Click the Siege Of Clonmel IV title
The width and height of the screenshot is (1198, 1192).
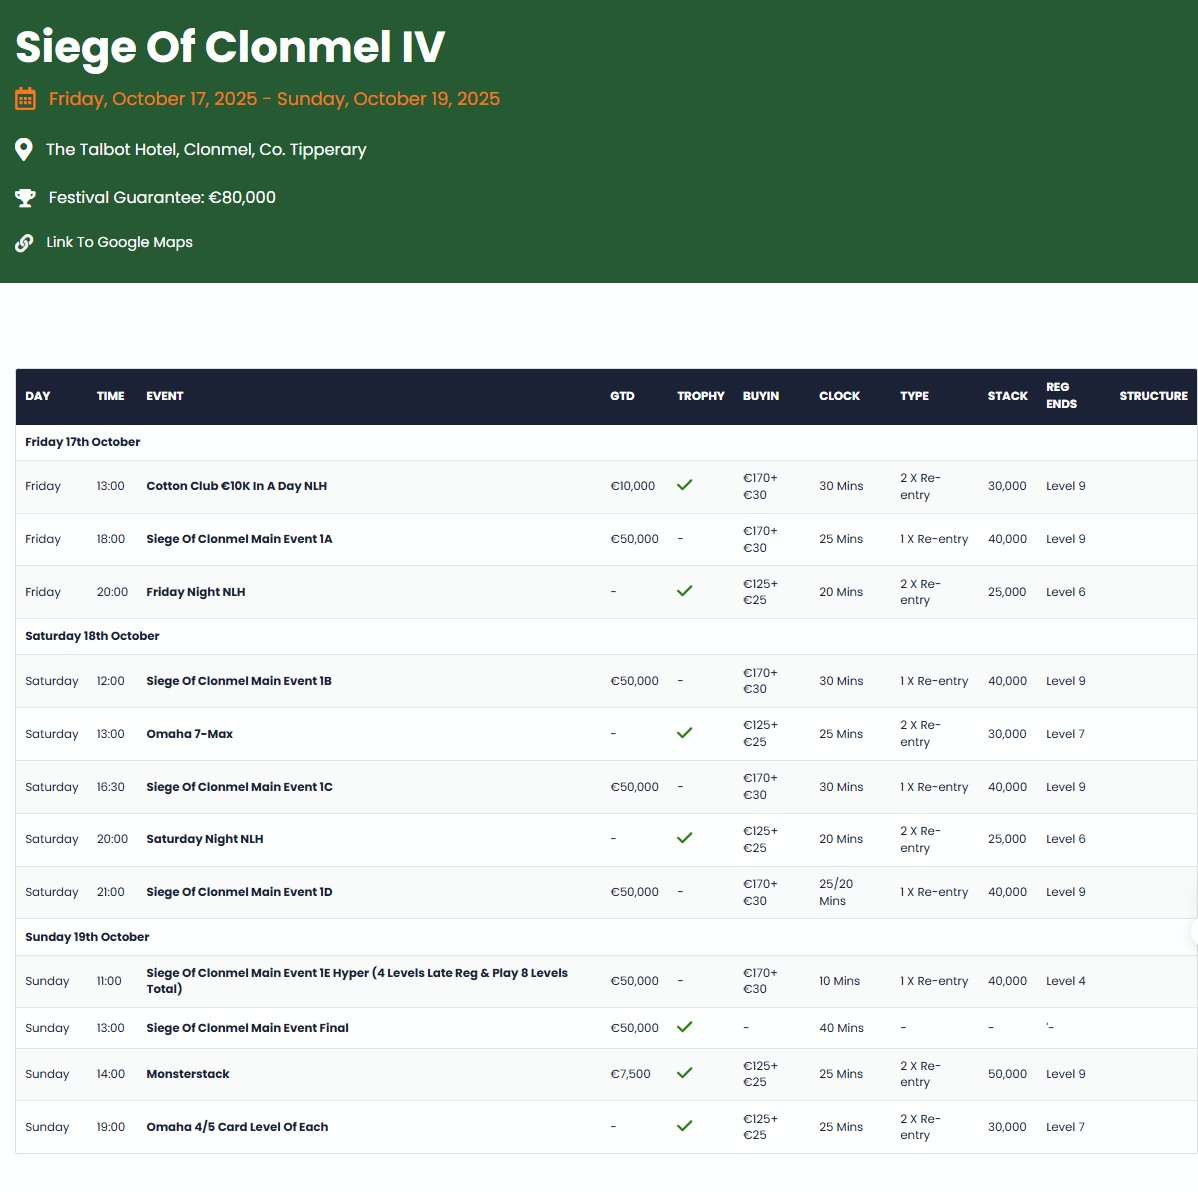(x=230, y=47)
